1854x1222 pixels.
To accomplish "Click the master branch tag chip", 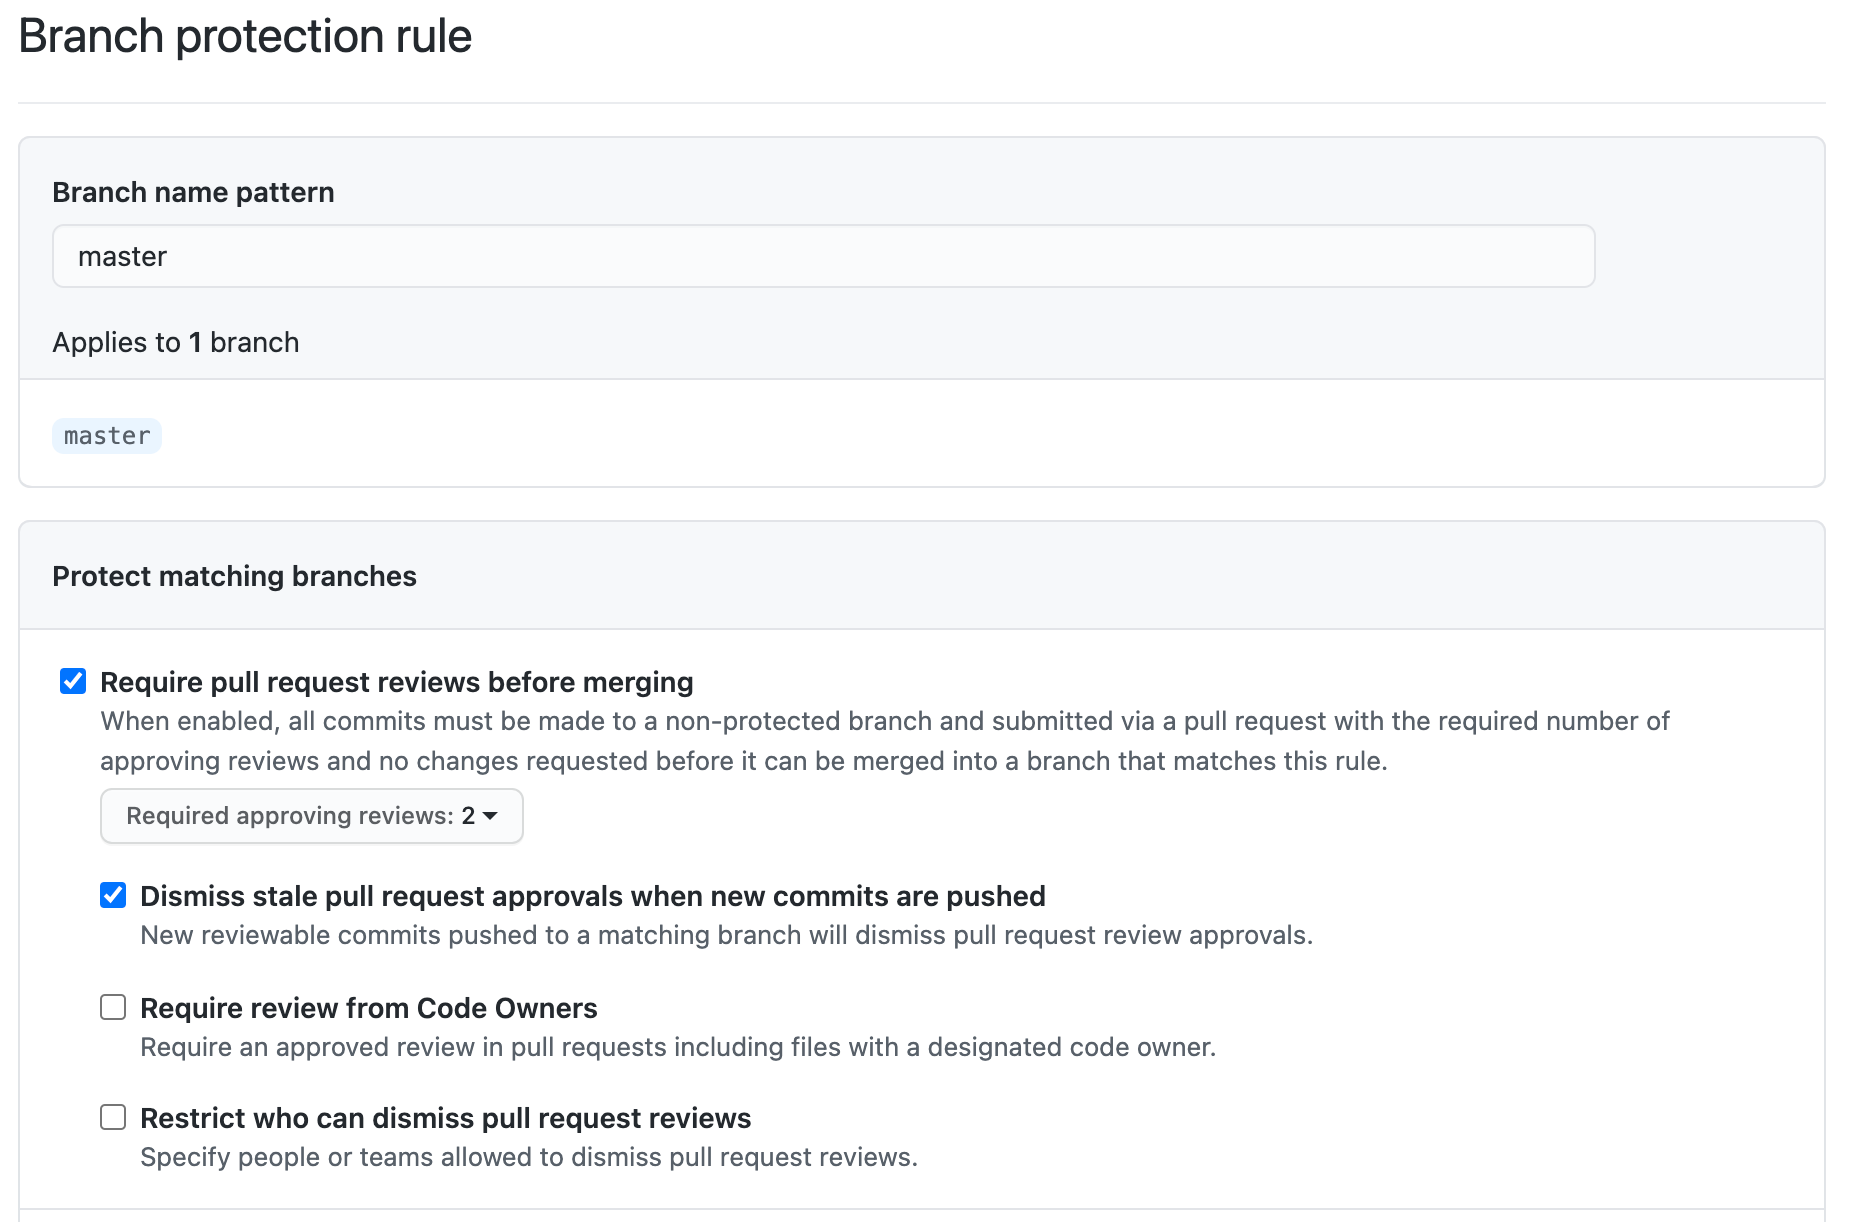I will (x=106, y=435).
